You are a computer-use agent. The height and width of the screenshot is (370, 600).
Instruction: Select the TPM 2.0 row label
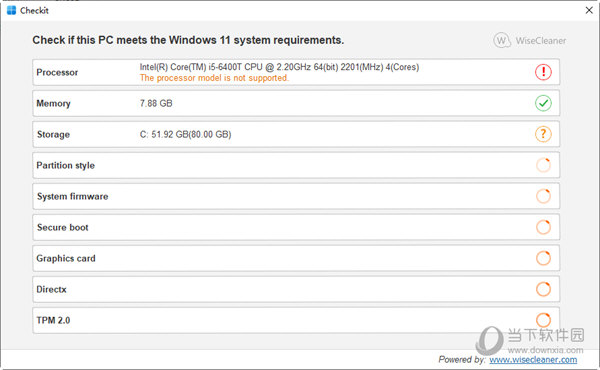point(53,320)
